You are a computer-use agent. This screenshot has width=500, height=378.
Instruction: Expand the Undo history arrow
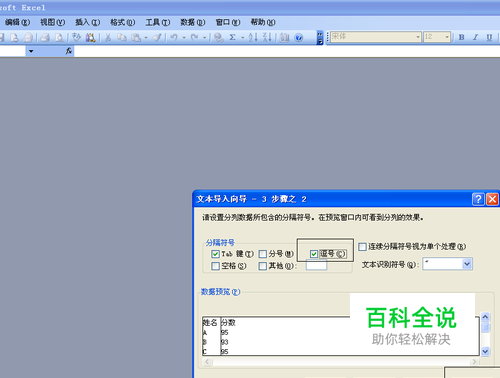184,38
